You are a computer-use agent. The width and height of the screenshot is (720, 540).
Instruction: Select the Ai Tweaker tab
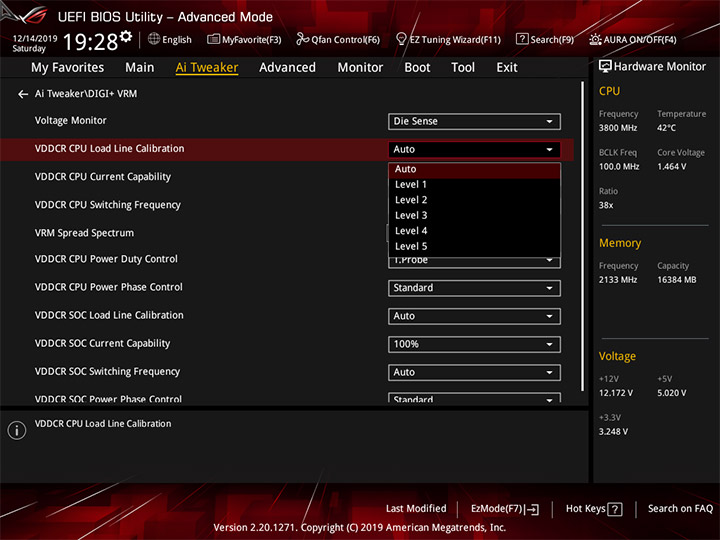(207, 68)
